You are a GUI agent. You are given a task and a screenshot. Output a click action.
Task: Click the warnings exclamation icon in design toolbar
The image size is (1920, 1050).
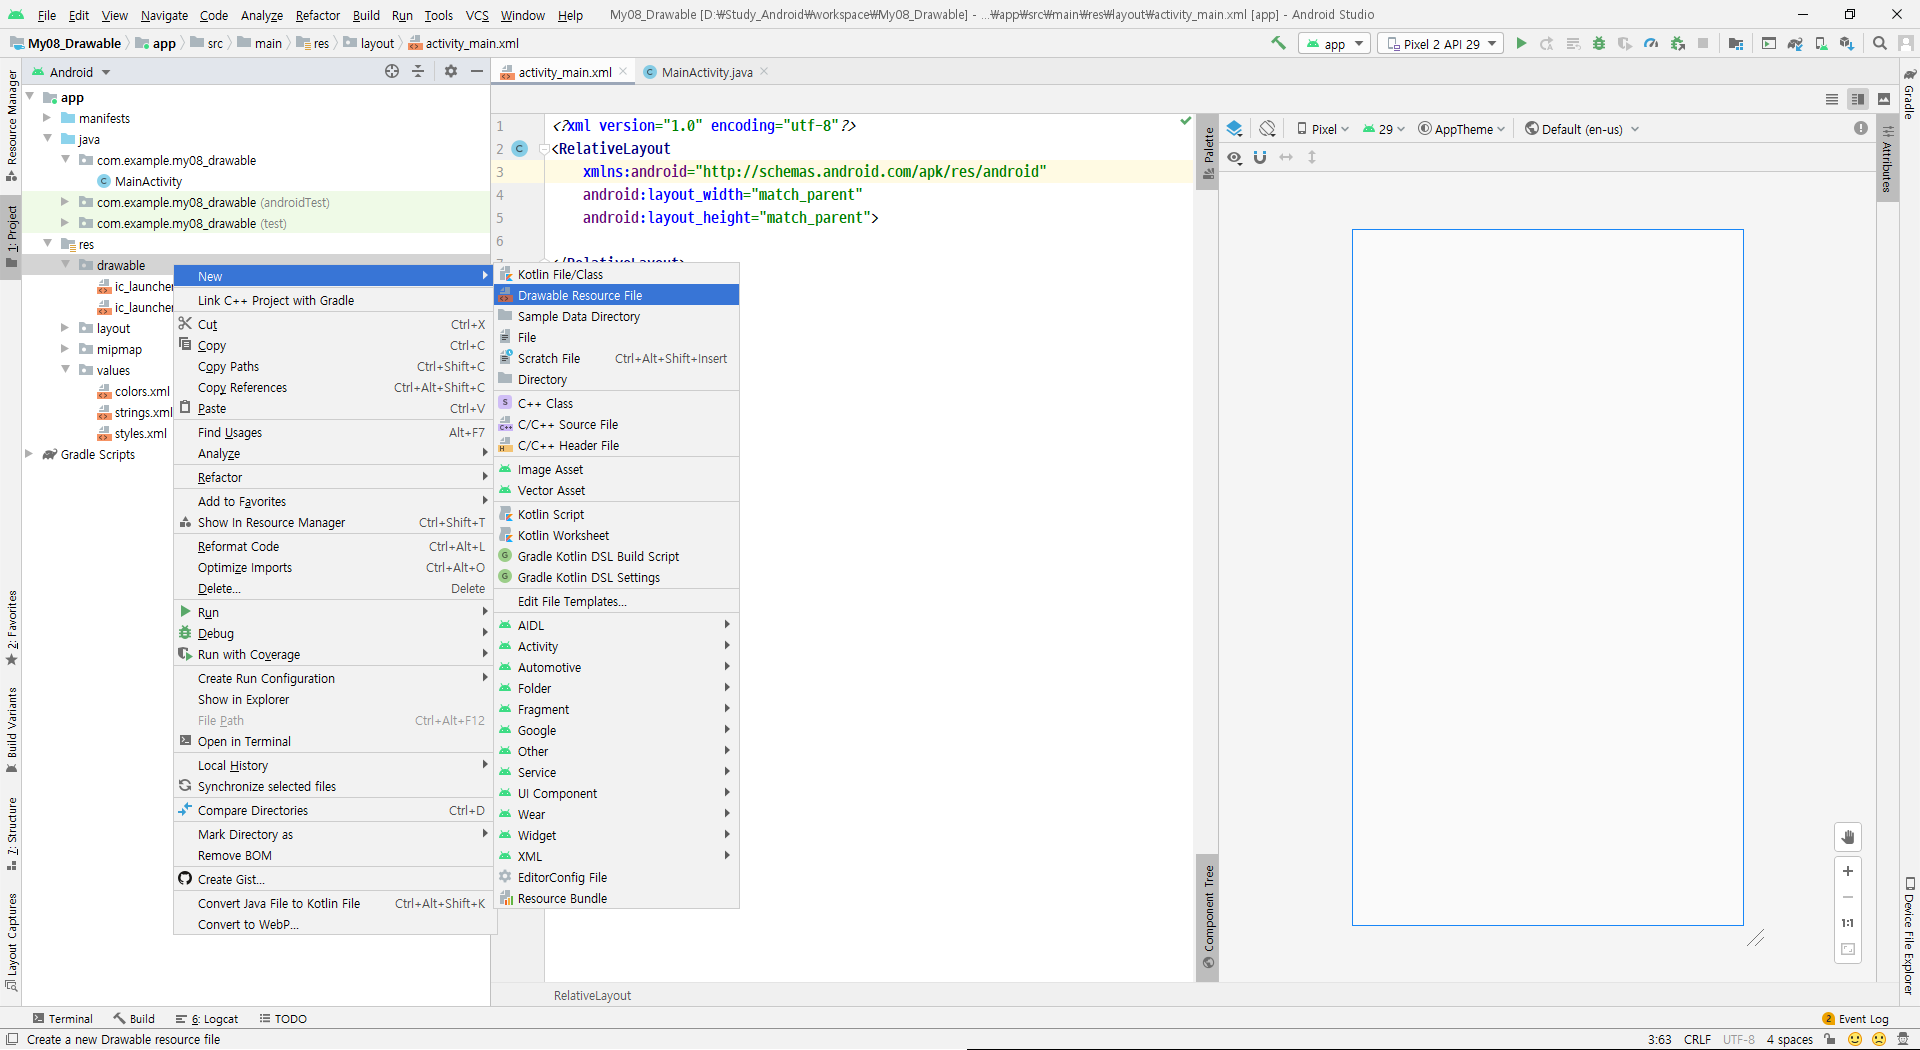tap(1861, 128)
